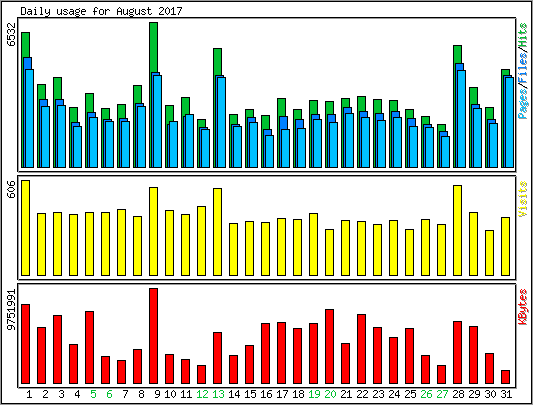
Task: Click the red KBytes bar for day 12
Action: coord(202,374)
